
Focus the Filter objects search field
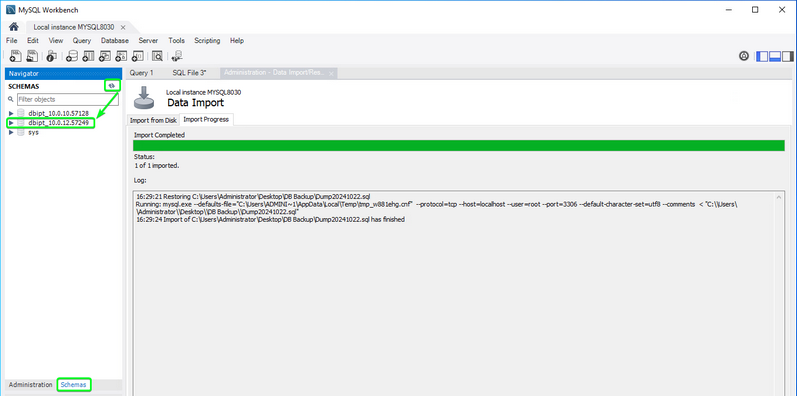click(x=68, y=99)
